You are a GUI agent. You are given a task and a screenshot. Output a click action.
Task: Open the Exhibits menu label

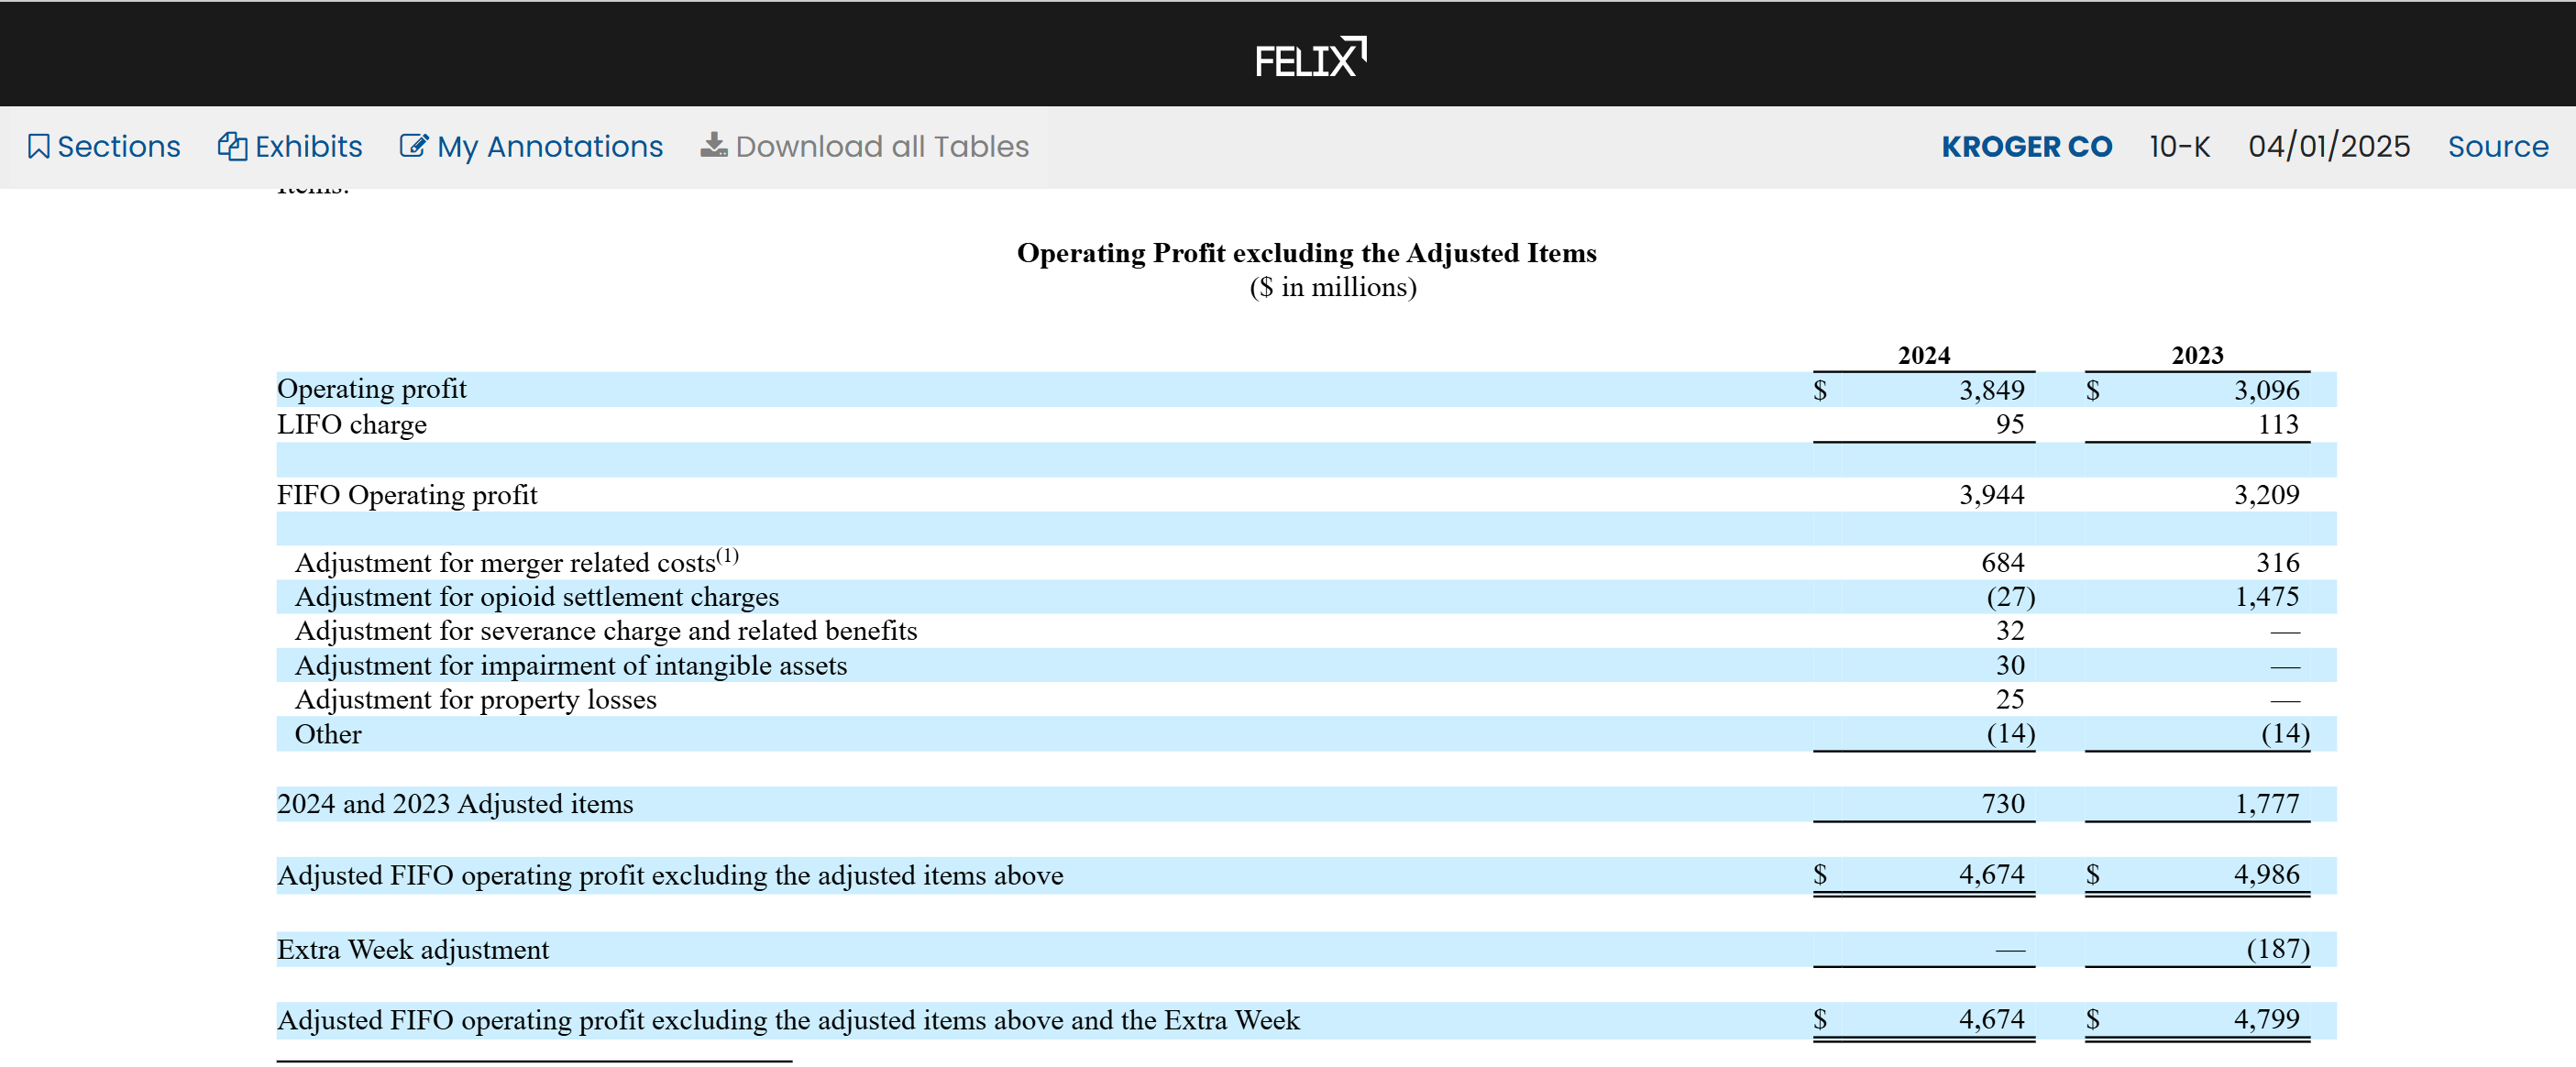pyautogui.click(x=308, y=147)
